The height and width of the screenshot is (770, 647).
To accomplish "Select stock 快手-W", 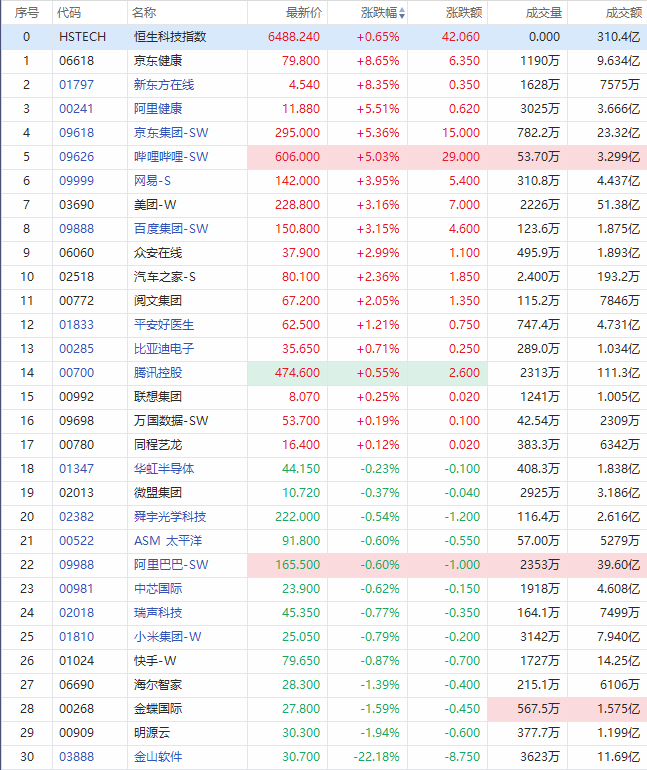I will point(155,661).
